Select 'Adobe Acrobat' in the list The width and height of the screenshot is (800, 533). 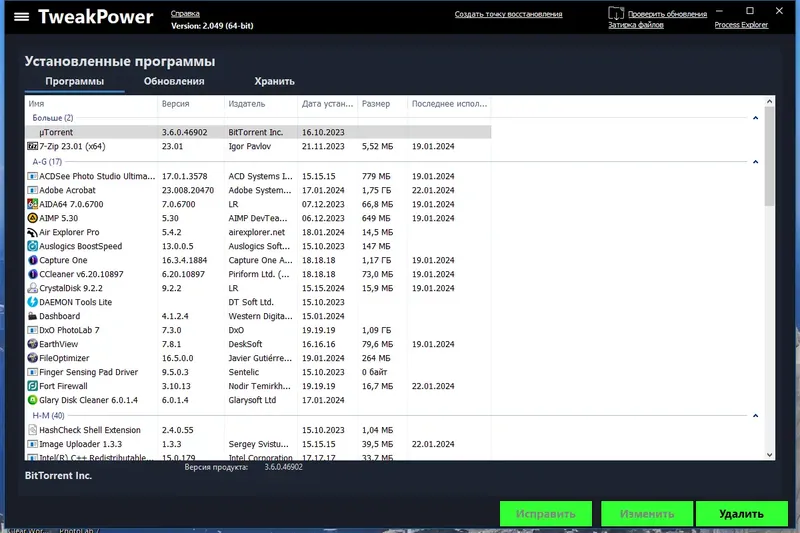(67, 190)
